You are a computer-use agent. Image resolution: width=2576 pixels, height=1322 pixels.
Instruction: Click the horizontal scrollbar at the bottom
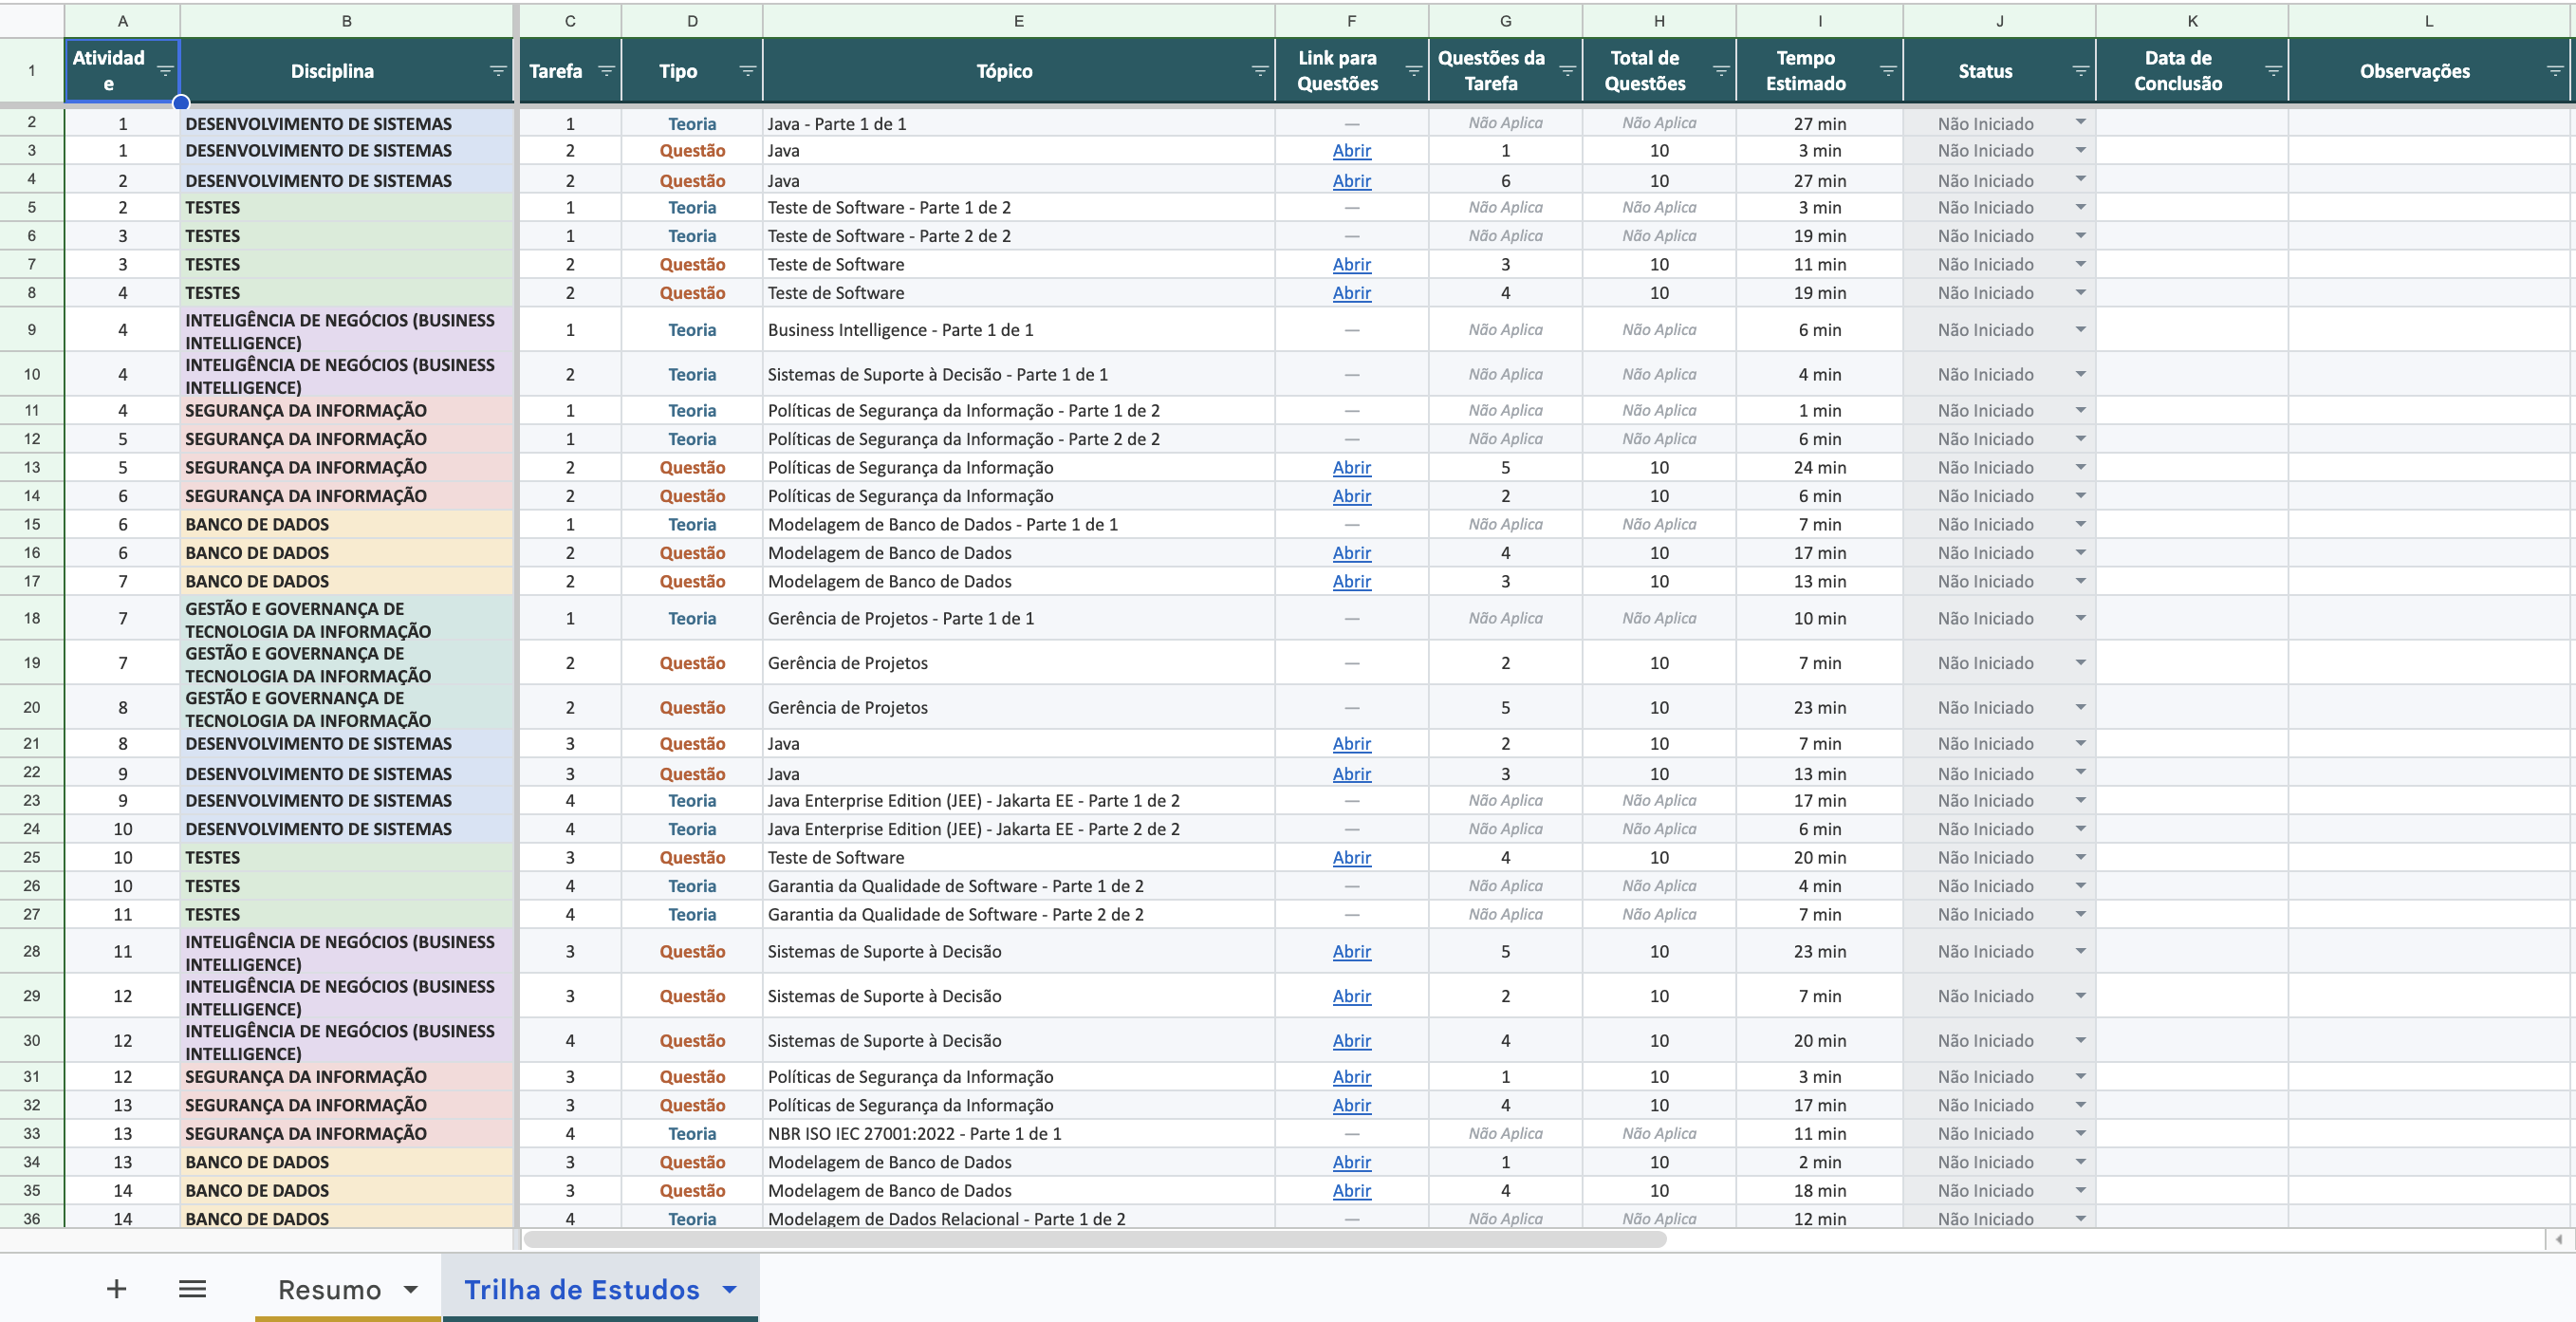1095,1240
